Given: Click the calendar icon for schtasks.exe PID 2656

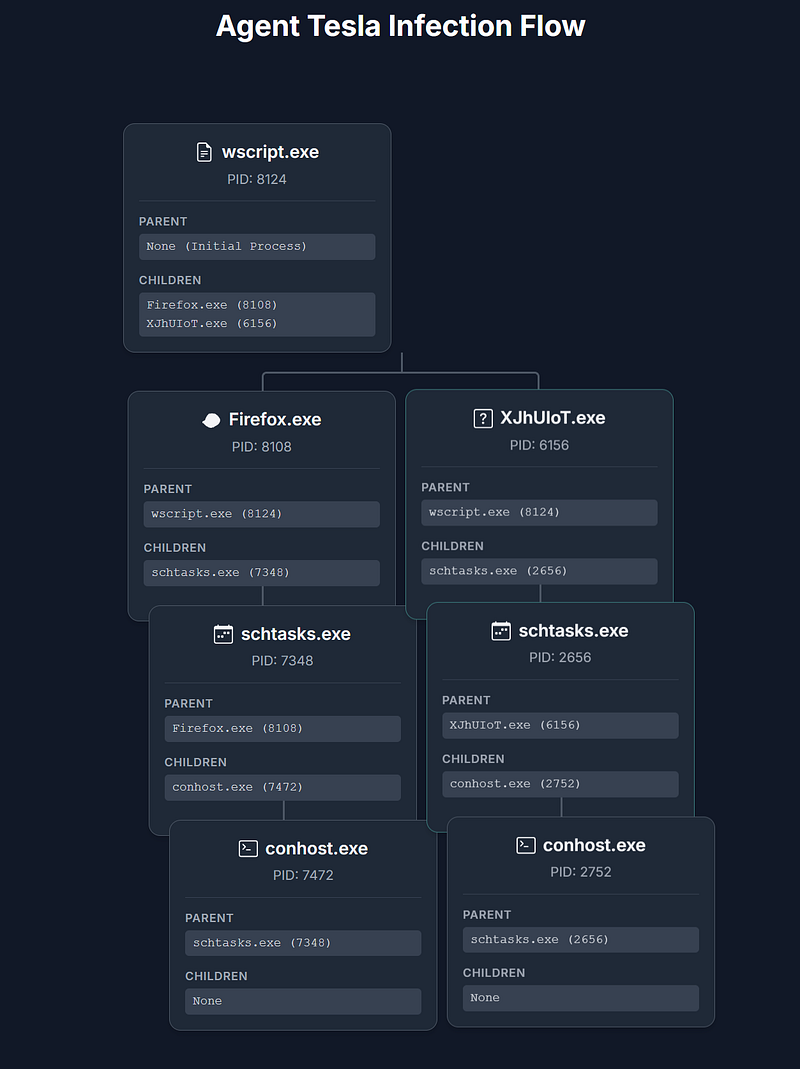Looking at the screenshot, I should (501, 631).
